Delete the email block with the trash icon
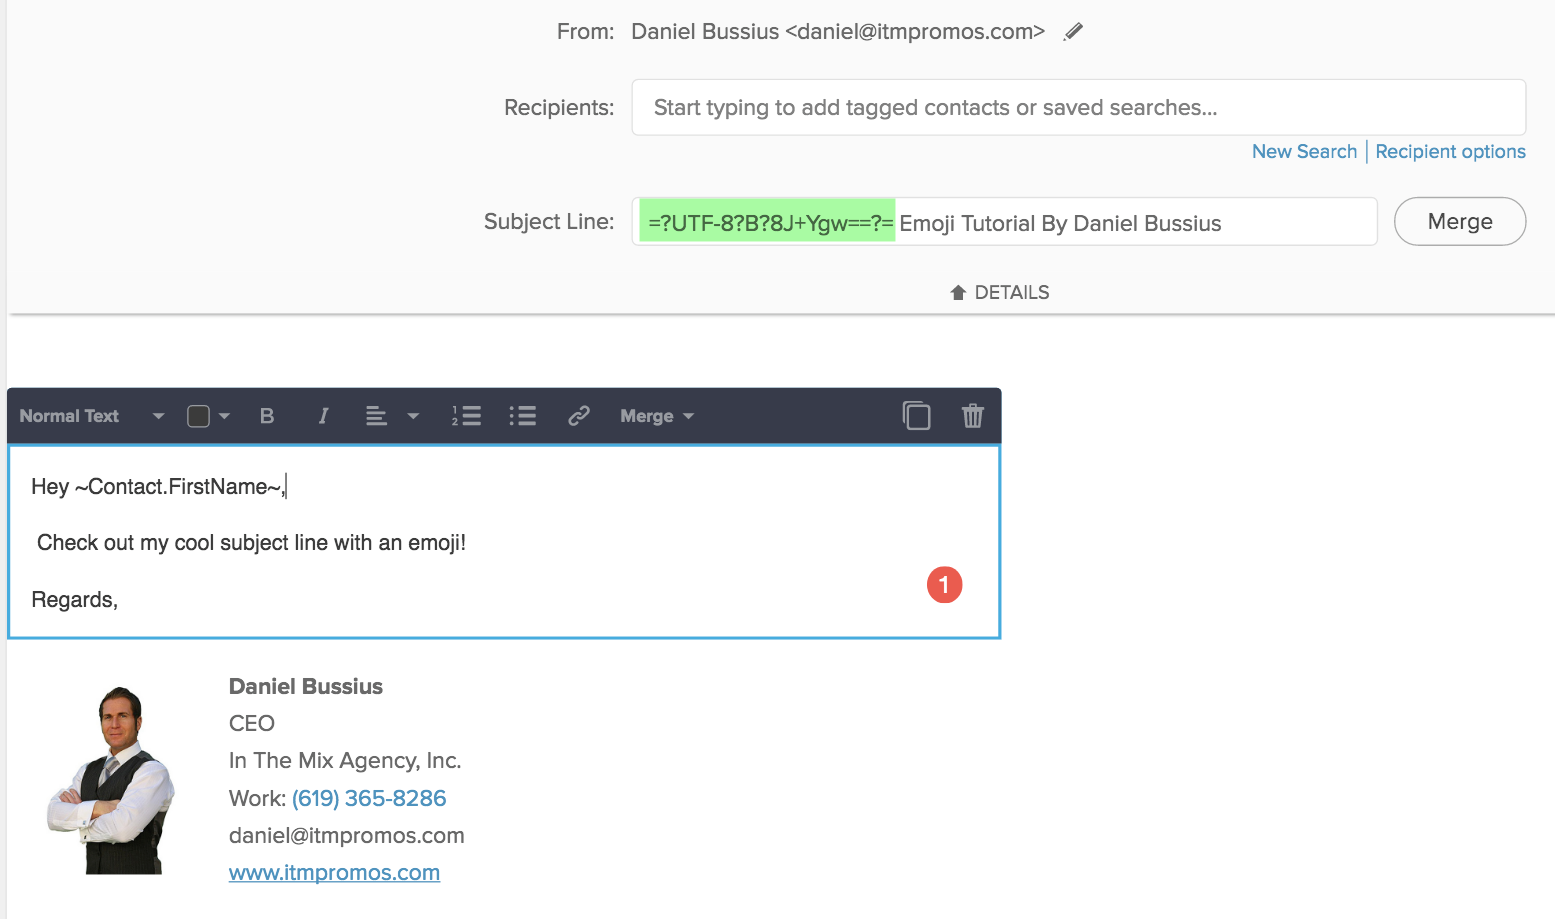1555x919 pixels. pyautogui.click(x=972, y=416)
